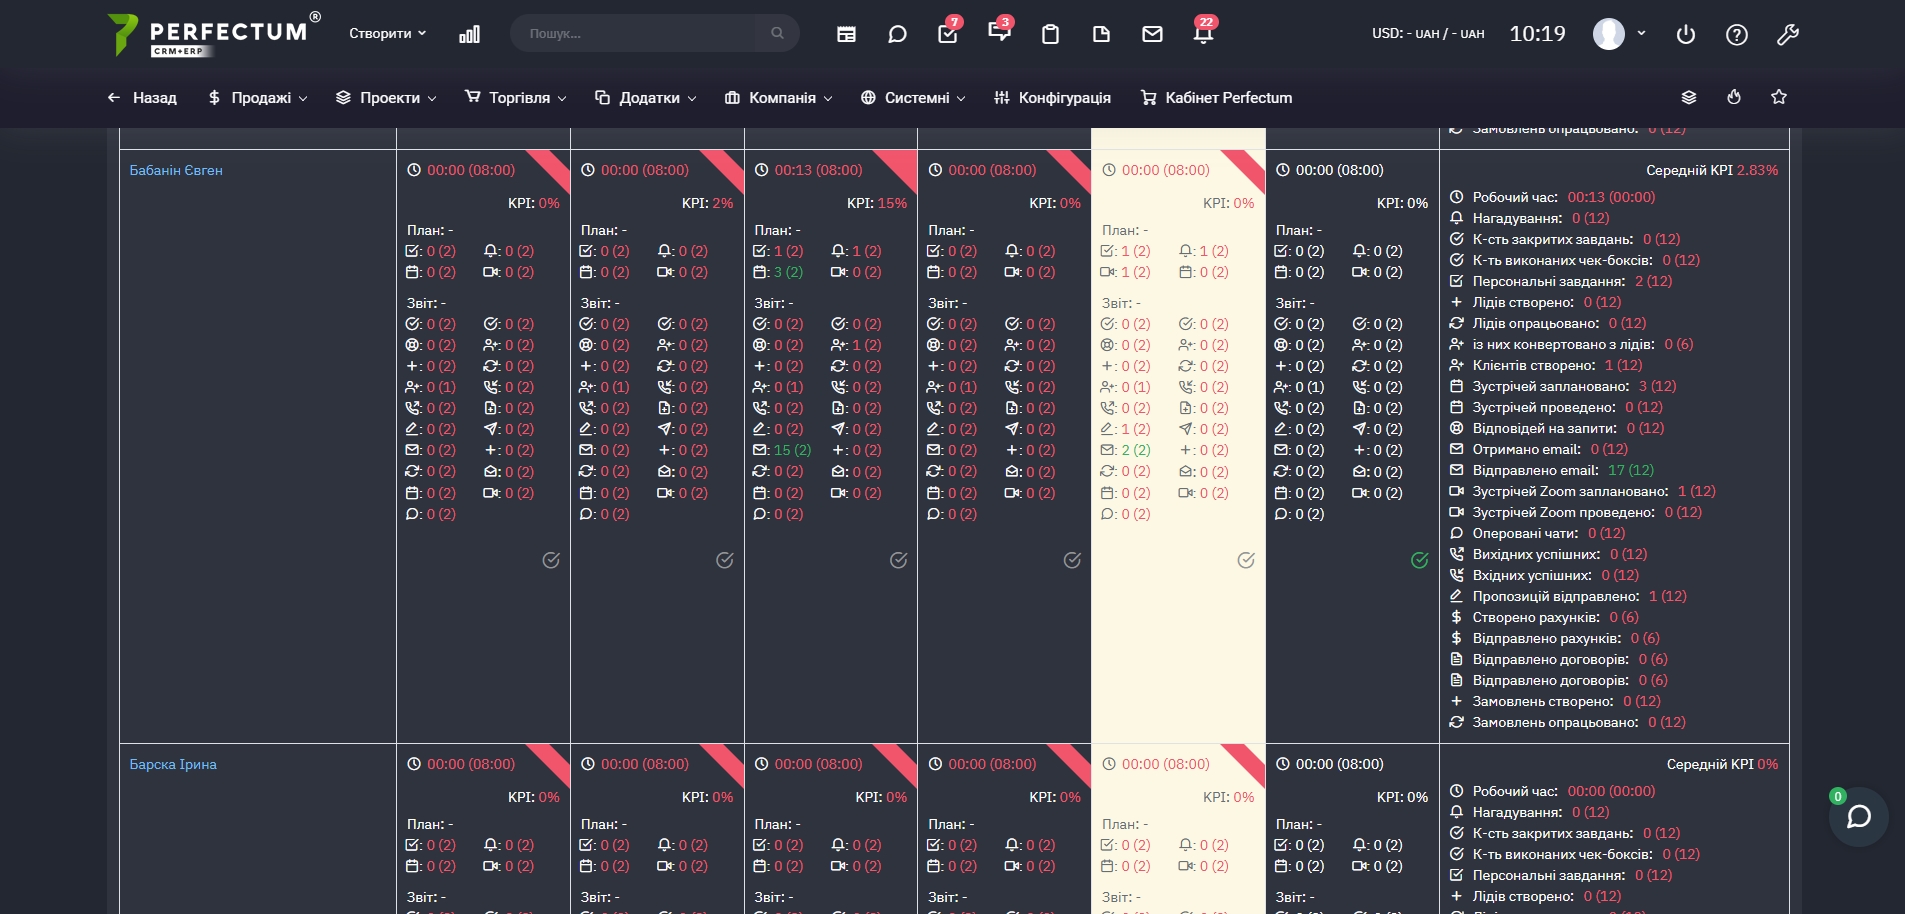The height and width of the screenshot is (914, 1905).
Task: Open messages icon with badge 3
Action: pyautogui.click(x=999, y=32)
